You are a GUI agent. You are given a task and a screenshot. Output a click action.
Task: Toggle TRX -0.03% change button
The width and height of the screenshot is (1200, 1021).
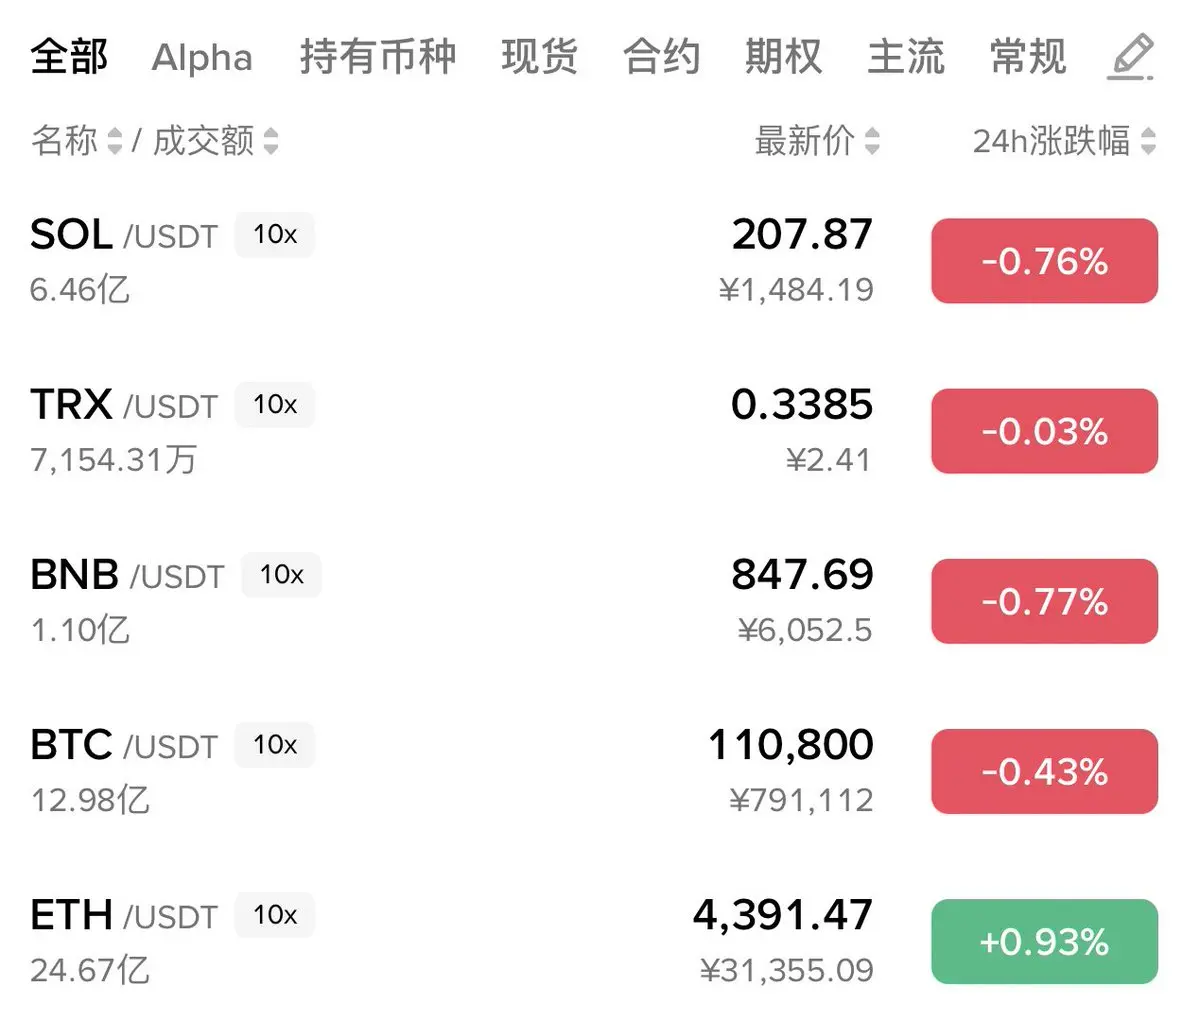tap(1045, 431)
